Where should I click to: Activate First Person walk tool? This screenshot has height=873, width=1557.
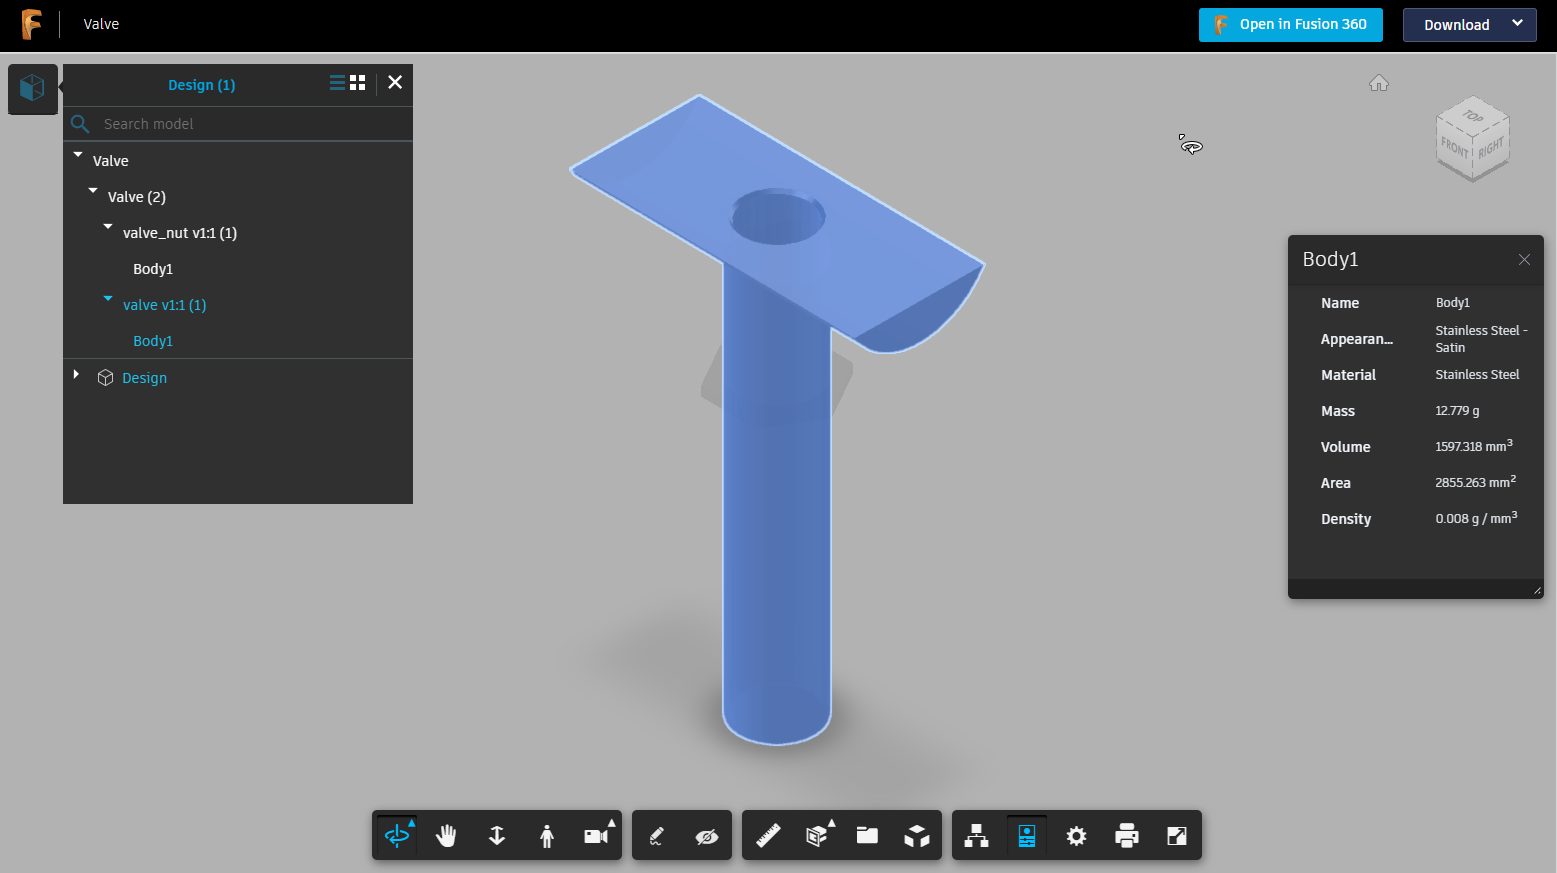point(547,835)
